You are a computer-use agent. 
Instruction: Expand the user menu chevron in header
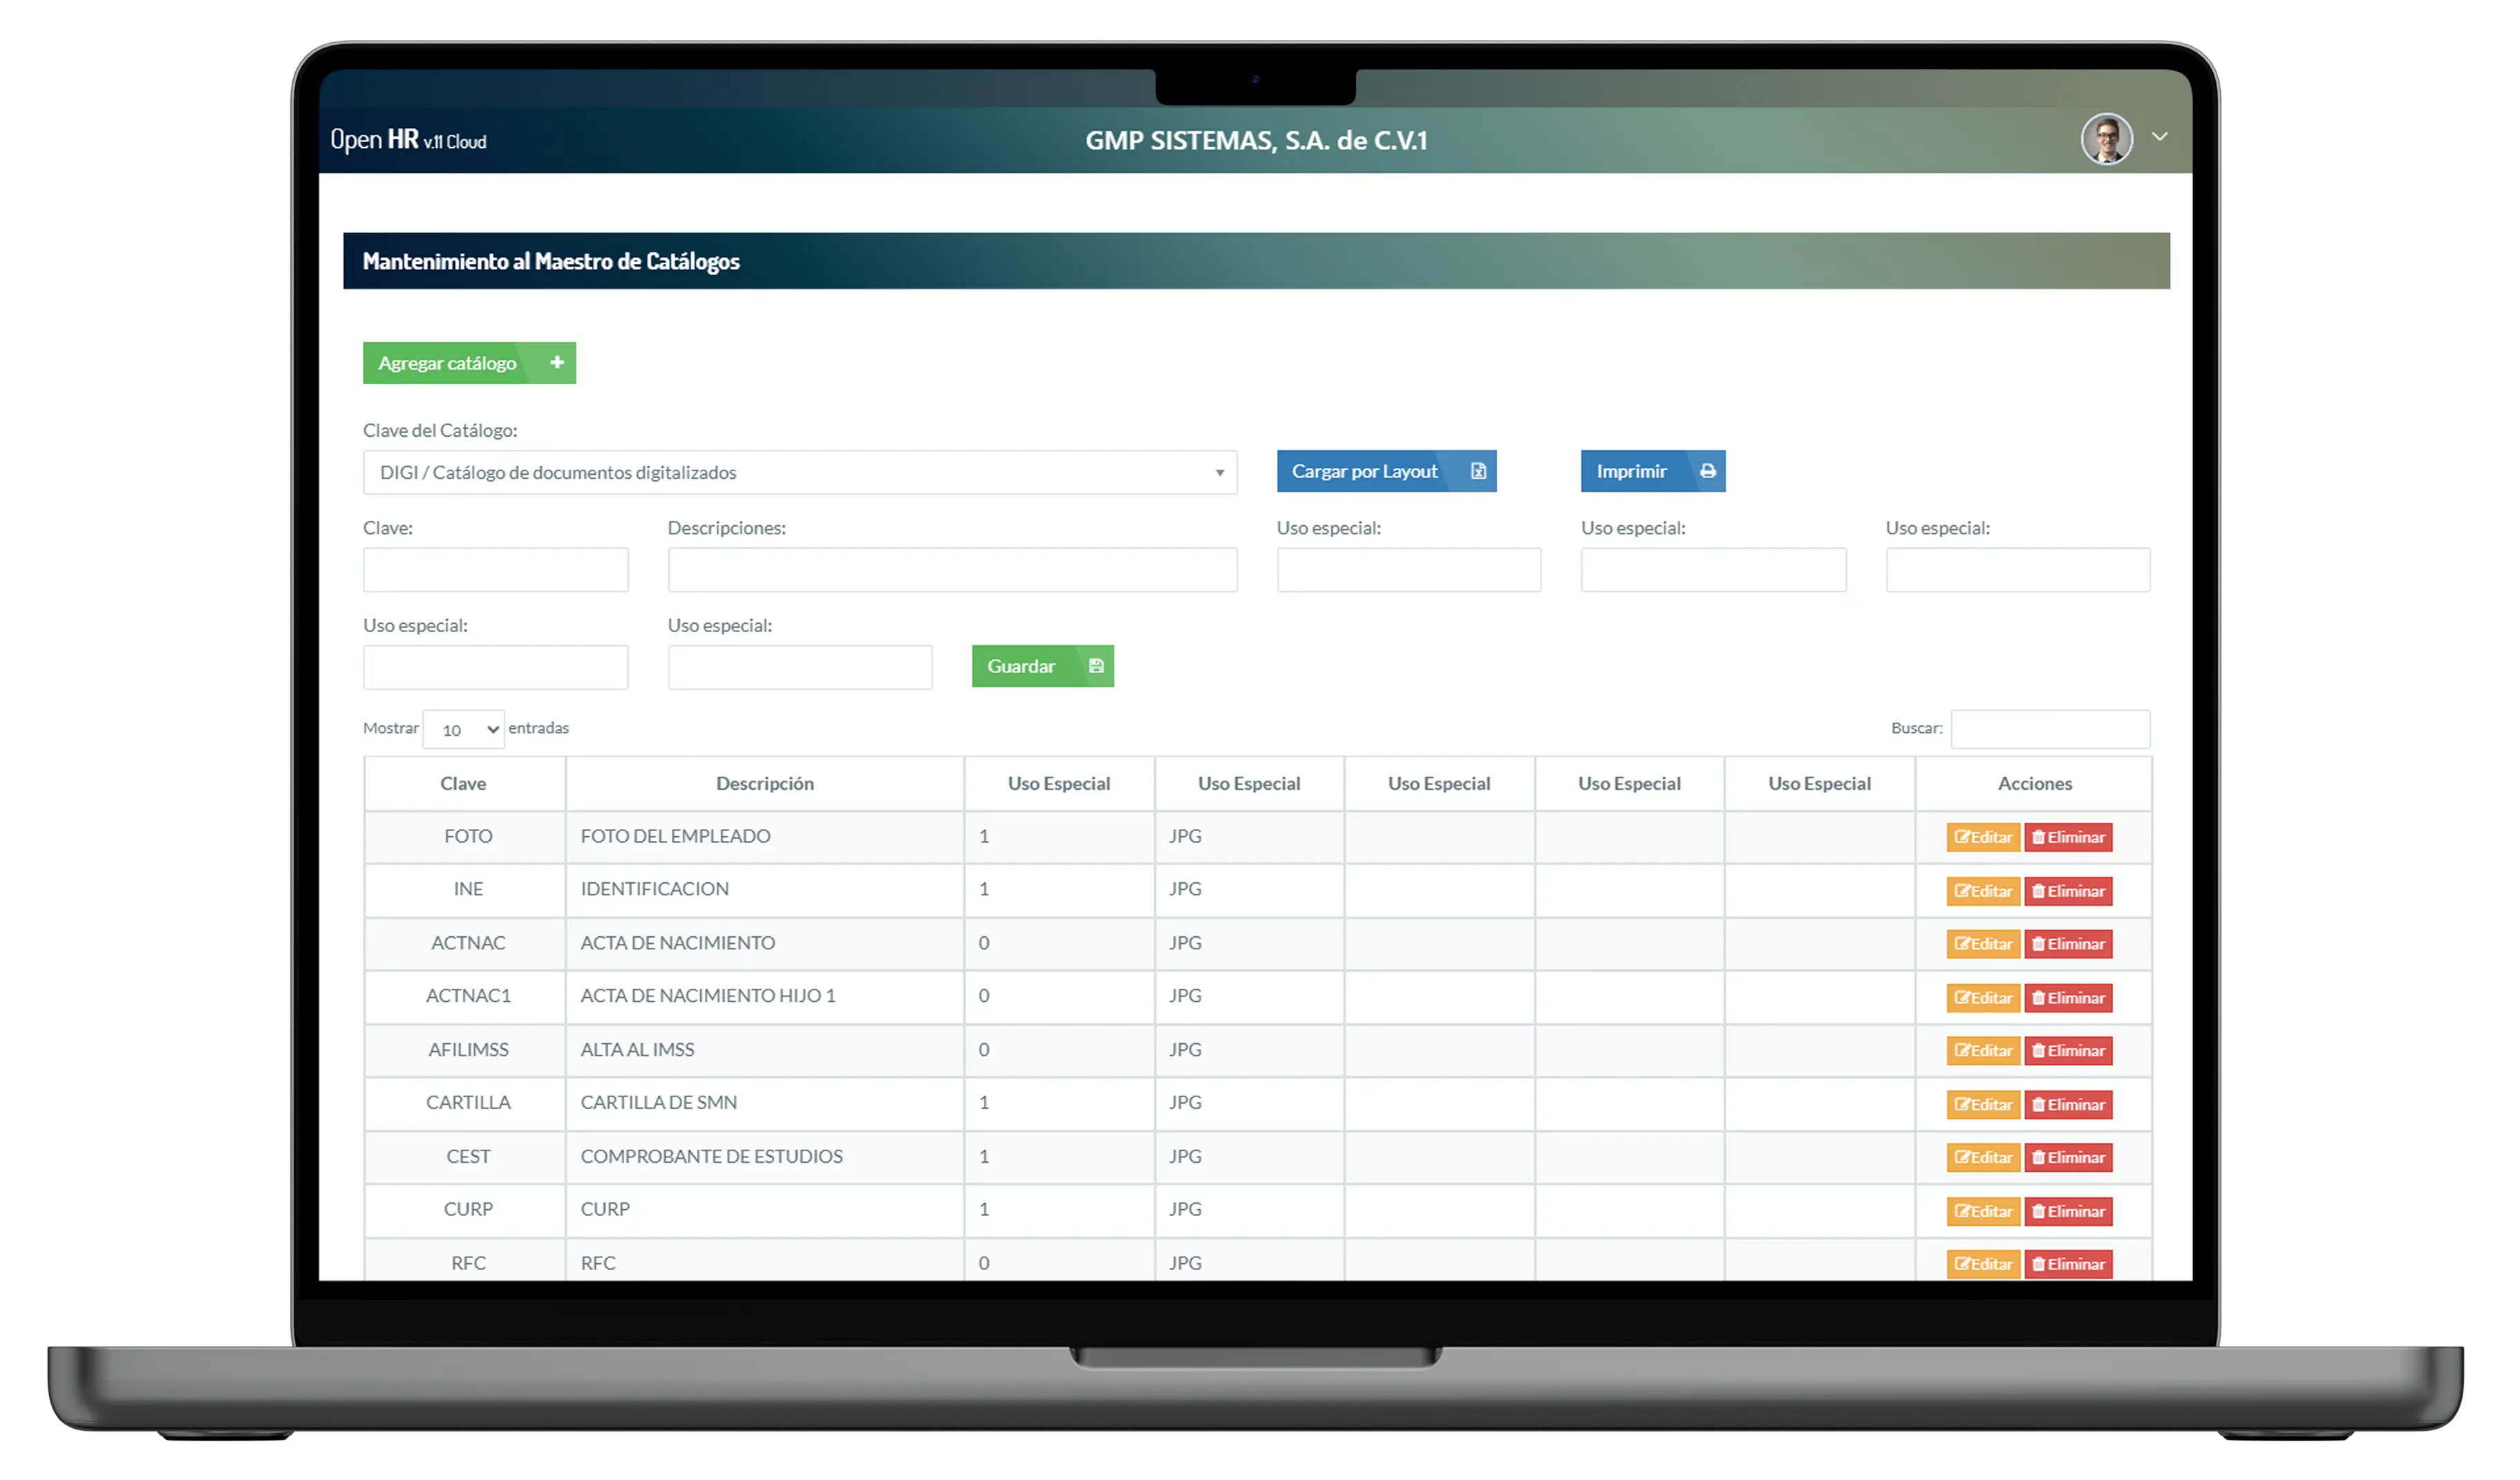[2160, 137]
